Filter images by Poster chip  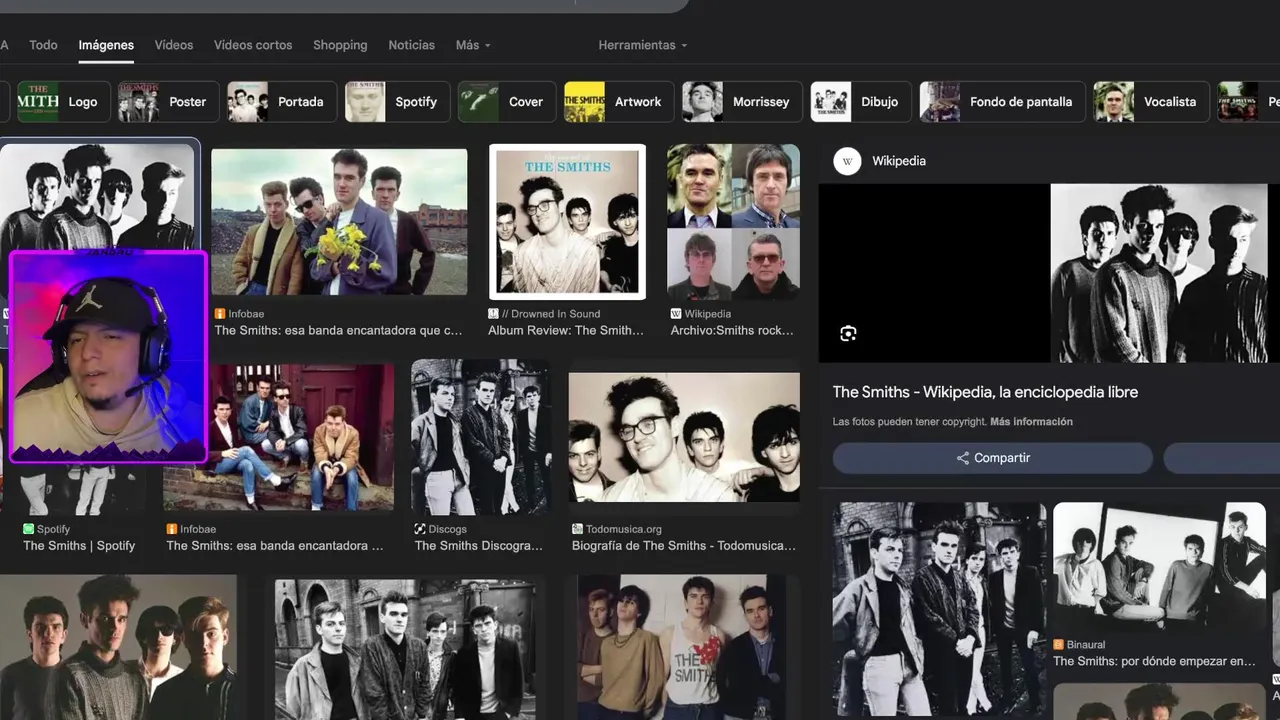tap(167, 102)
